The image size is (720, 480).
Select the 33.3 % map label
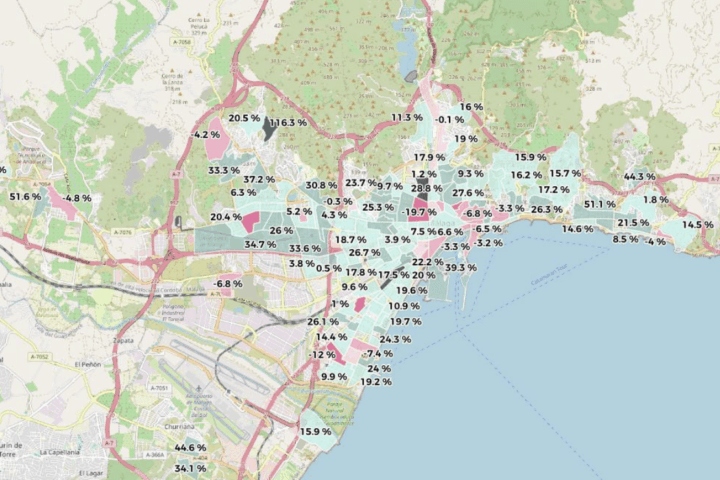(223, 171)
